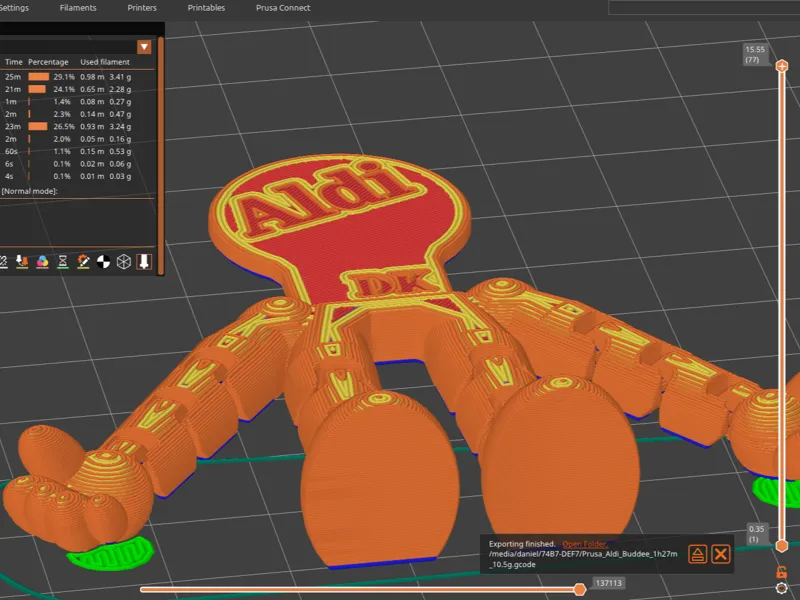The height and width of the screenshot is (600, 800).
Task: Select the 29.1% legend row
Action: point(78,77)
